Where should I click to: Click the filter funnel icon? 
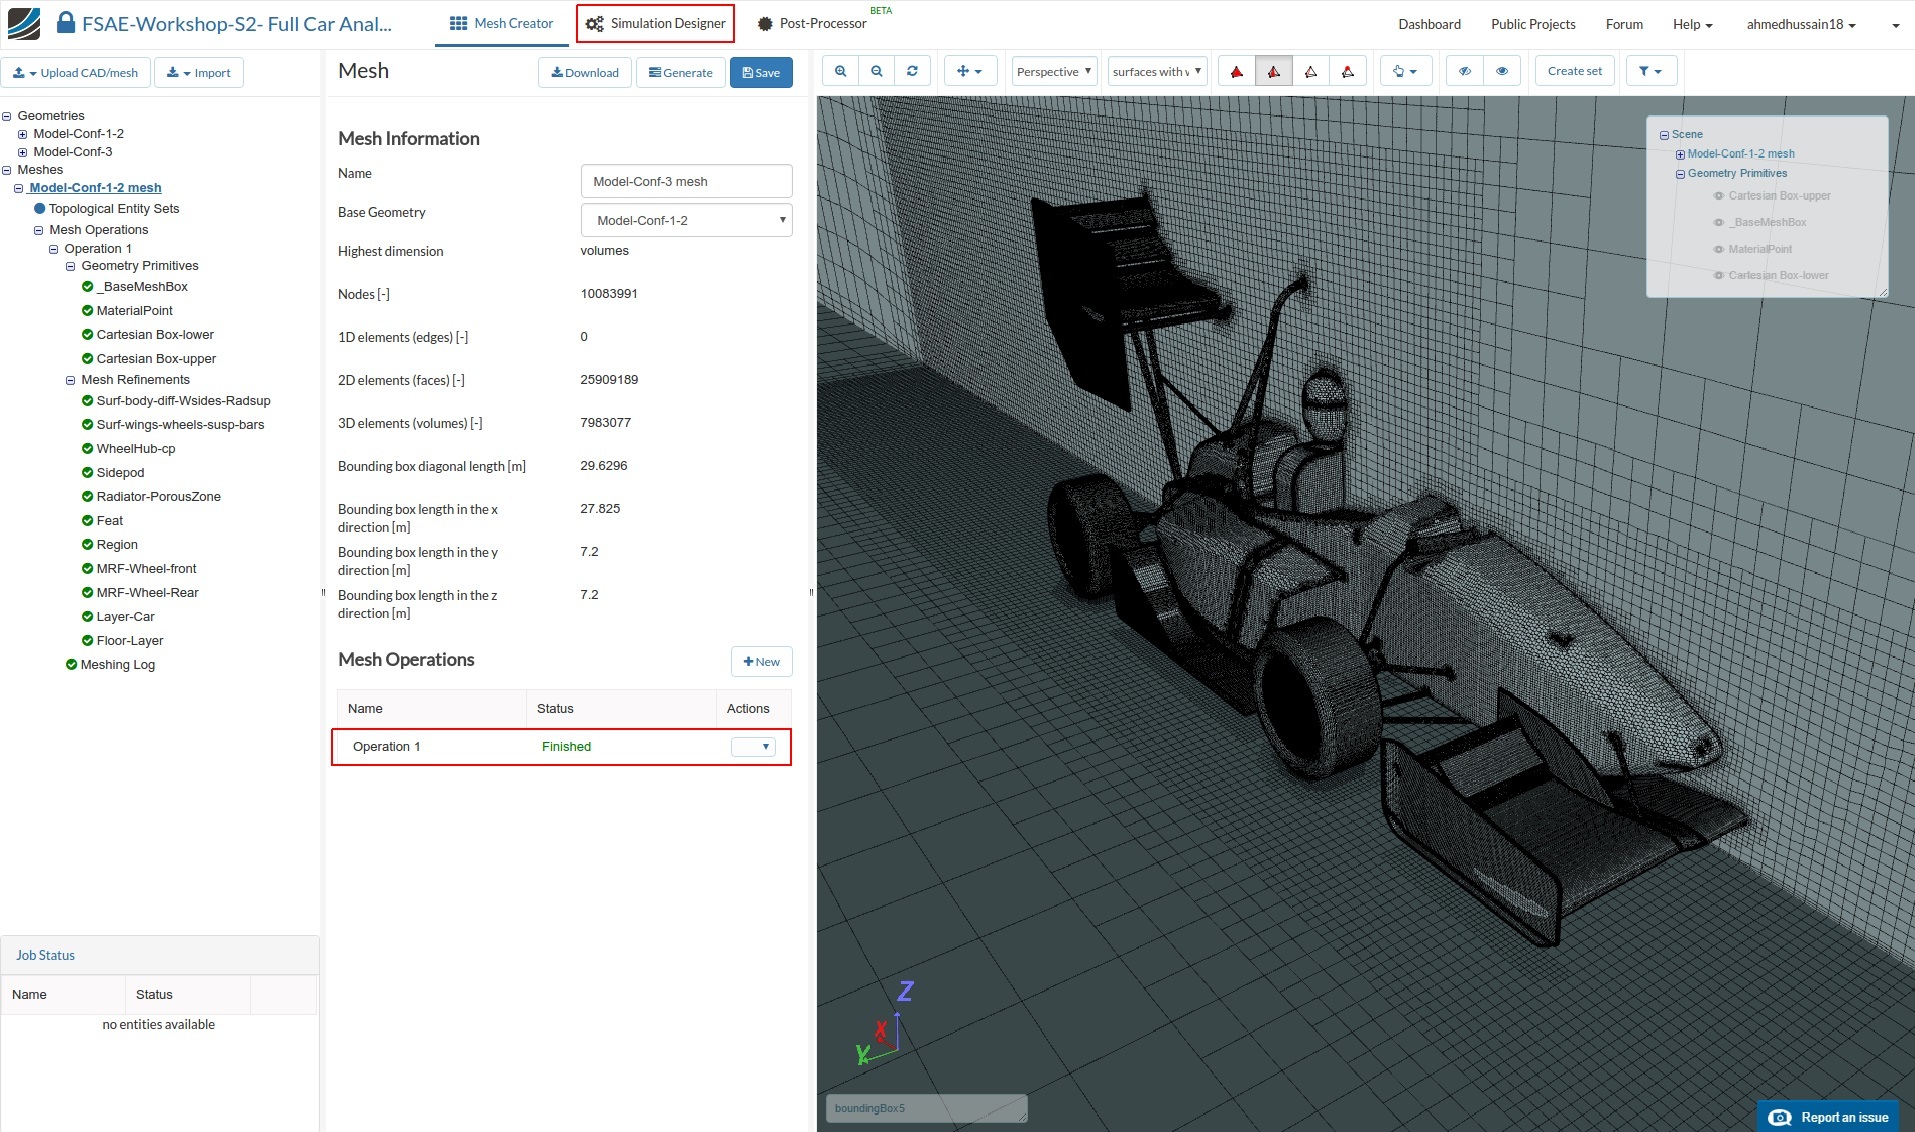(x=1650, y=72)
